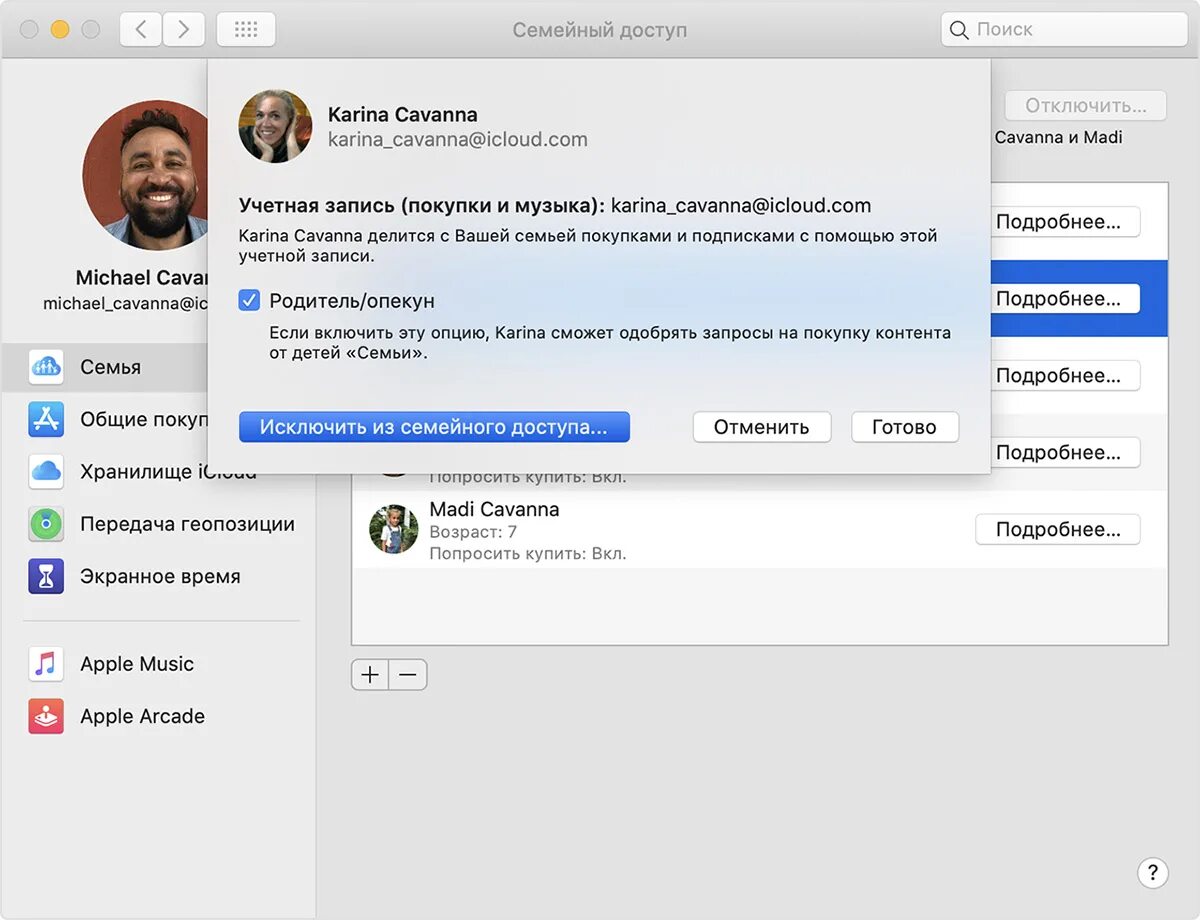This screenshot has height=920, width=1200.
Task: Open the Семья section in sidebar
Action: click(112, 367)
